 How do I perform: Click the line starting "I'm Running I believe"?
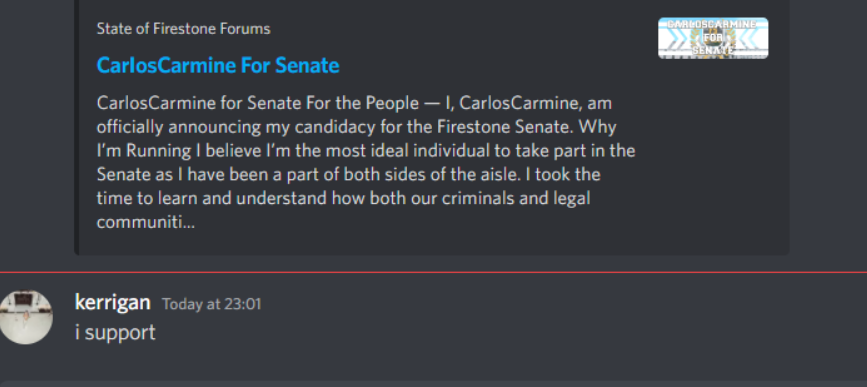pos(366,151)
